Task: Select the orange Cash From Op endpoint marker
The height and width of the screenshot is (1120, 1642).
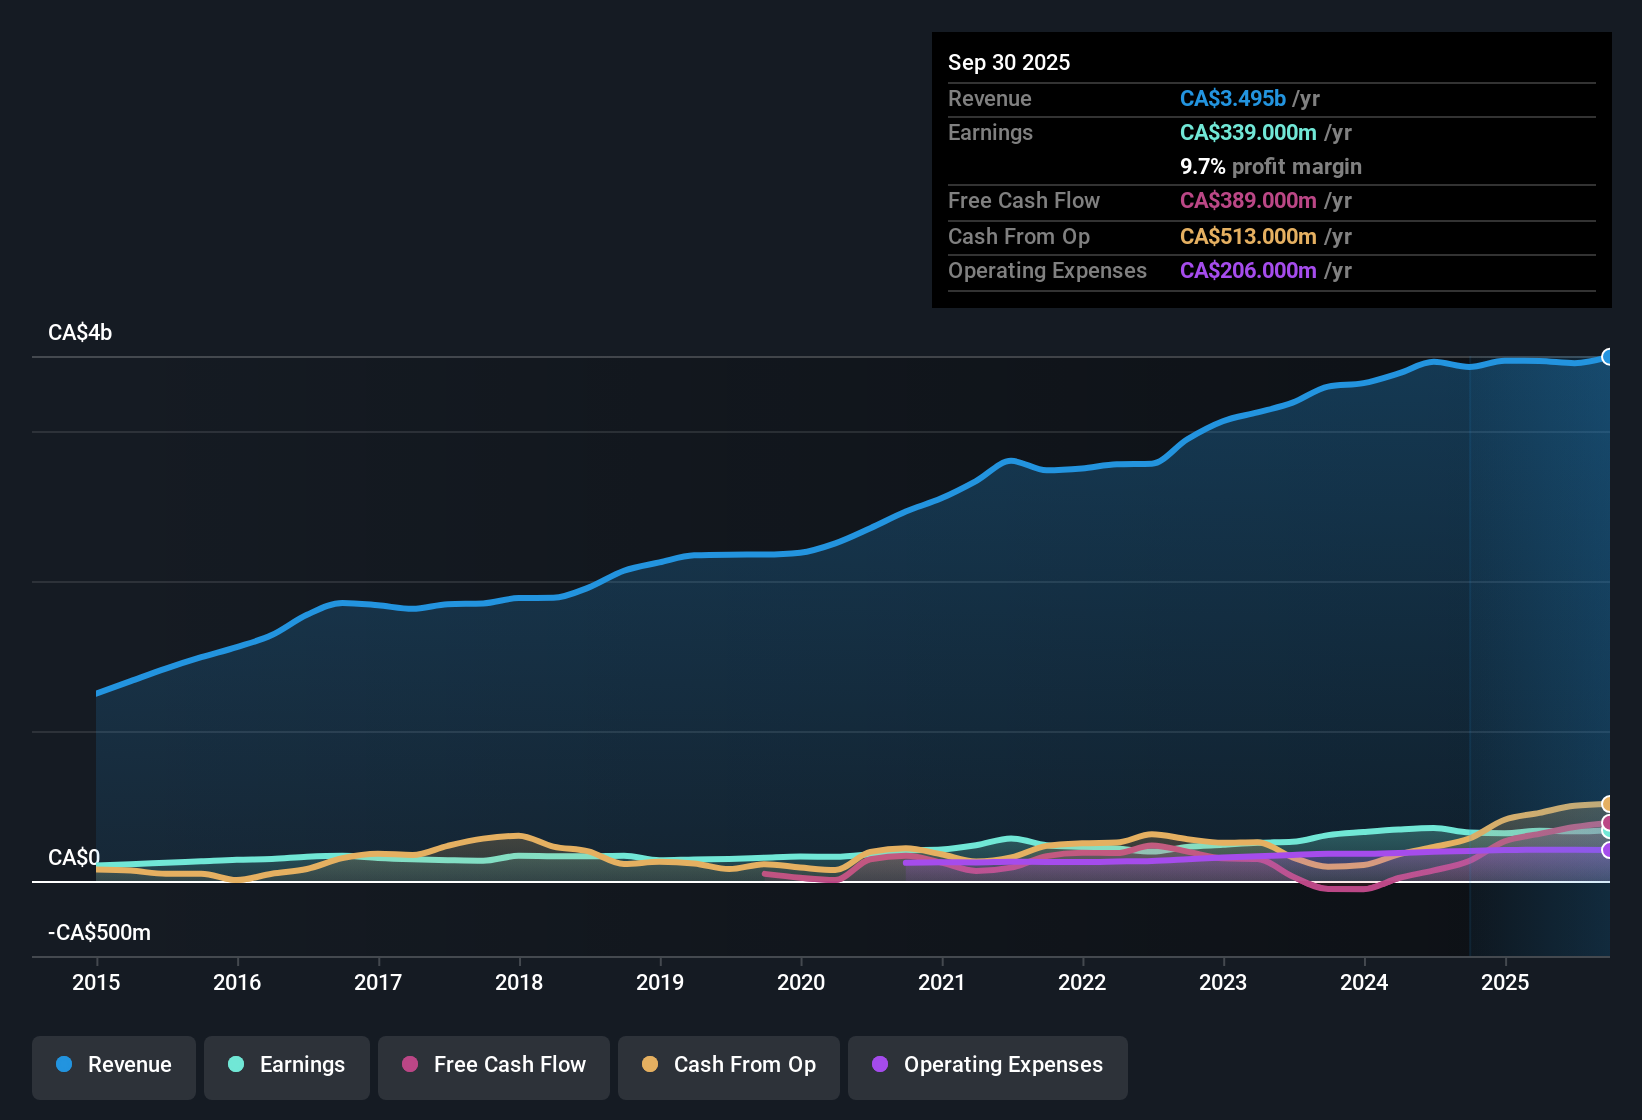Action: pyautogui.click(x=1608, y=804)
